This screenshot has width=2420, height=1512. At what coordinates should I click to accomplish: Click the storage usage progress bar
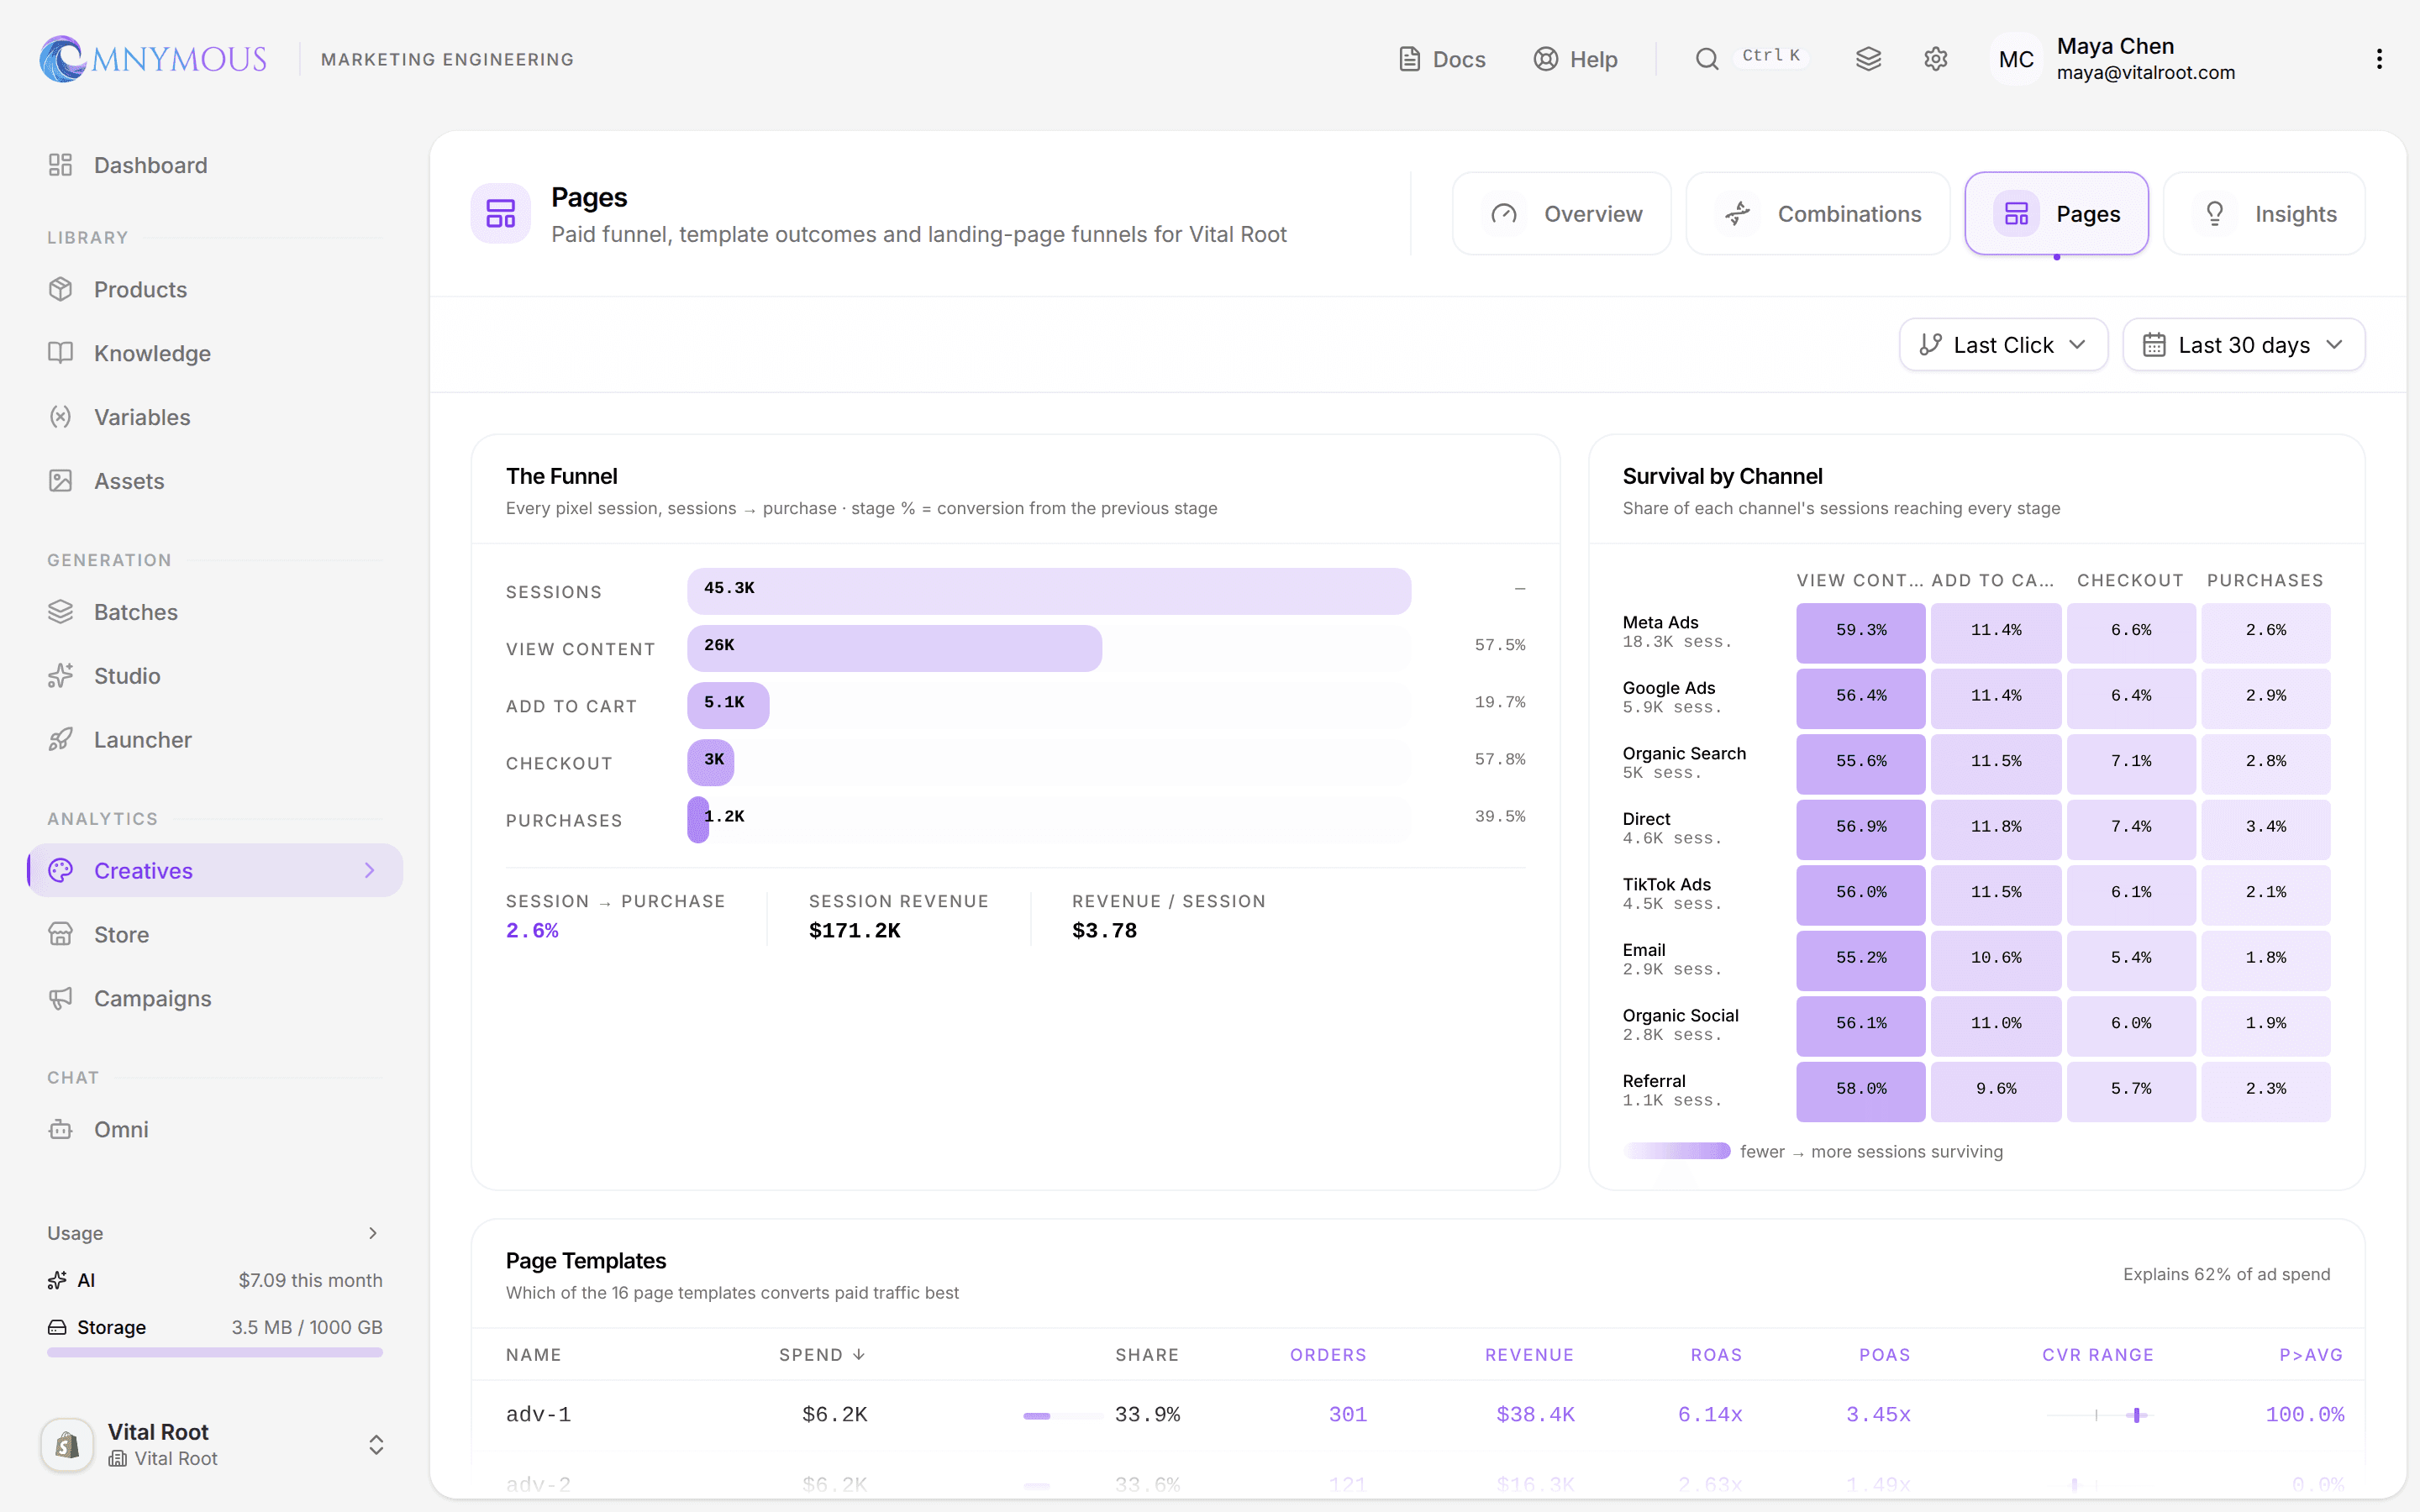point(215,1353)
